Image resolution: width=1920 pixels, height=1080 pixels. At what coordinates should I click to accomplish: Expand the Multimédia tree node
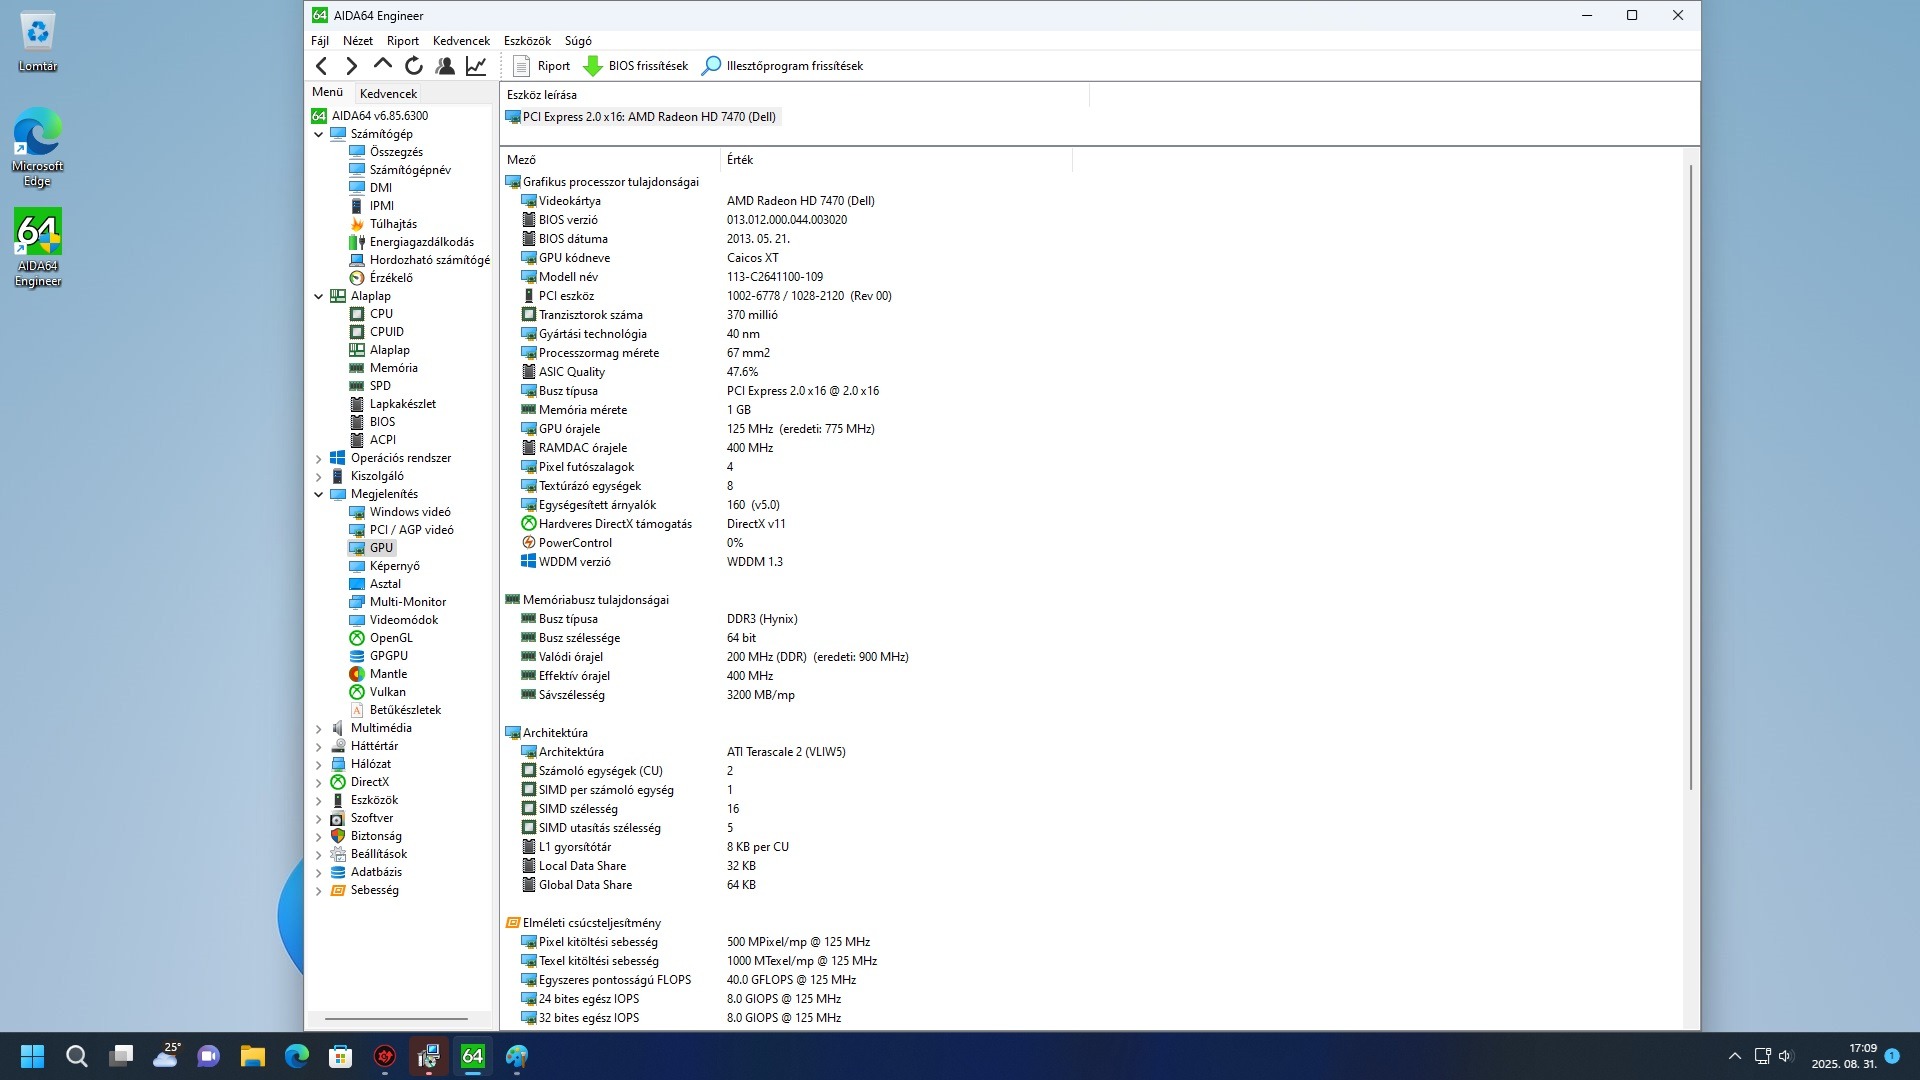click(319, 728)
